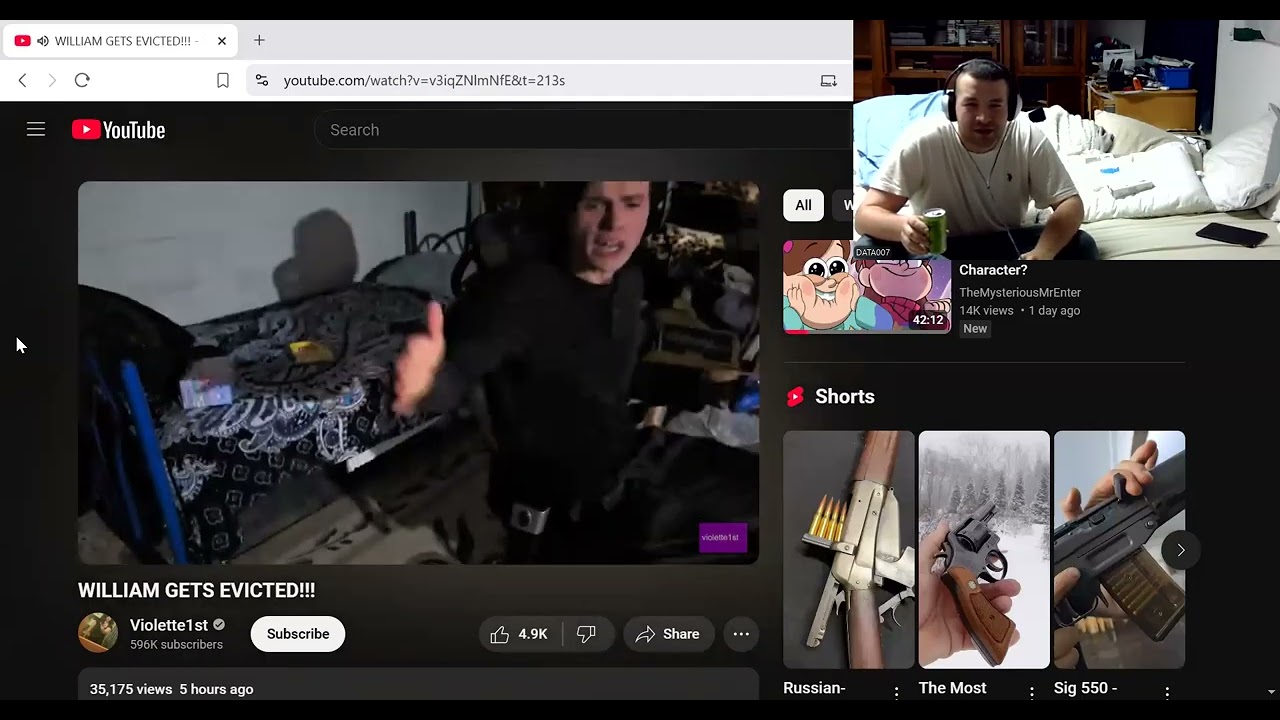Click the Sig 550 - short title text
Screen dimensions: 1280x720
[1085, 688]
